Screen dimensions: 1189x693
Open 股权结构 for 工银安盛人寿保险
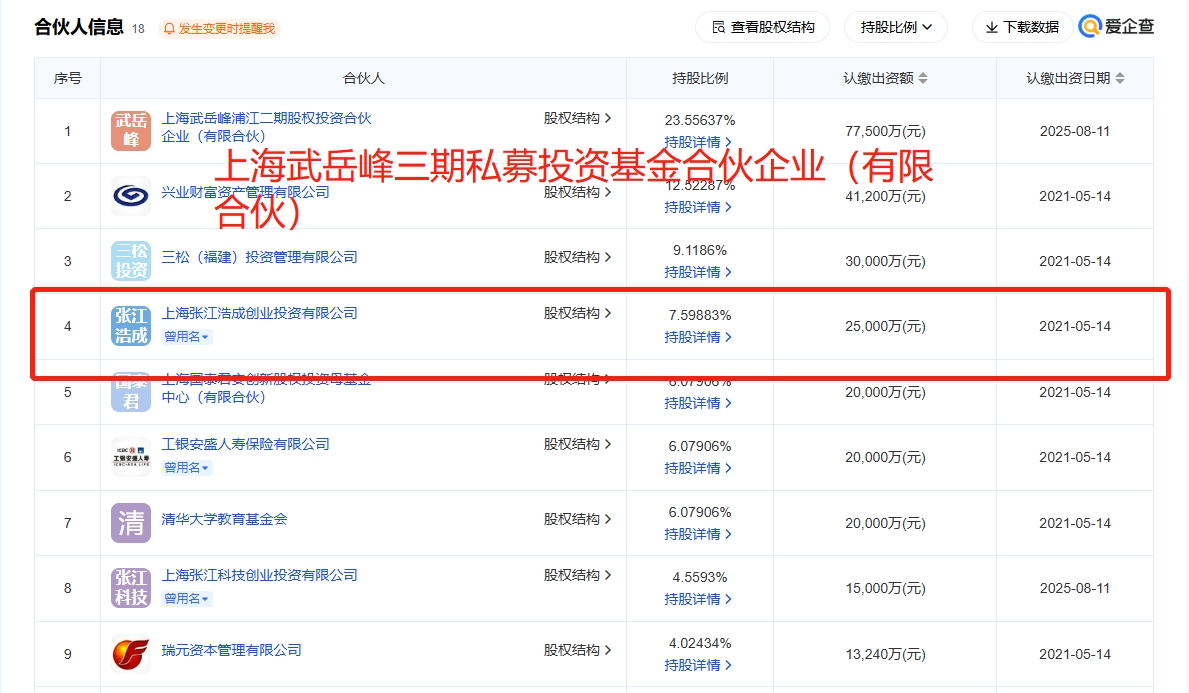[x=577, y=444]
